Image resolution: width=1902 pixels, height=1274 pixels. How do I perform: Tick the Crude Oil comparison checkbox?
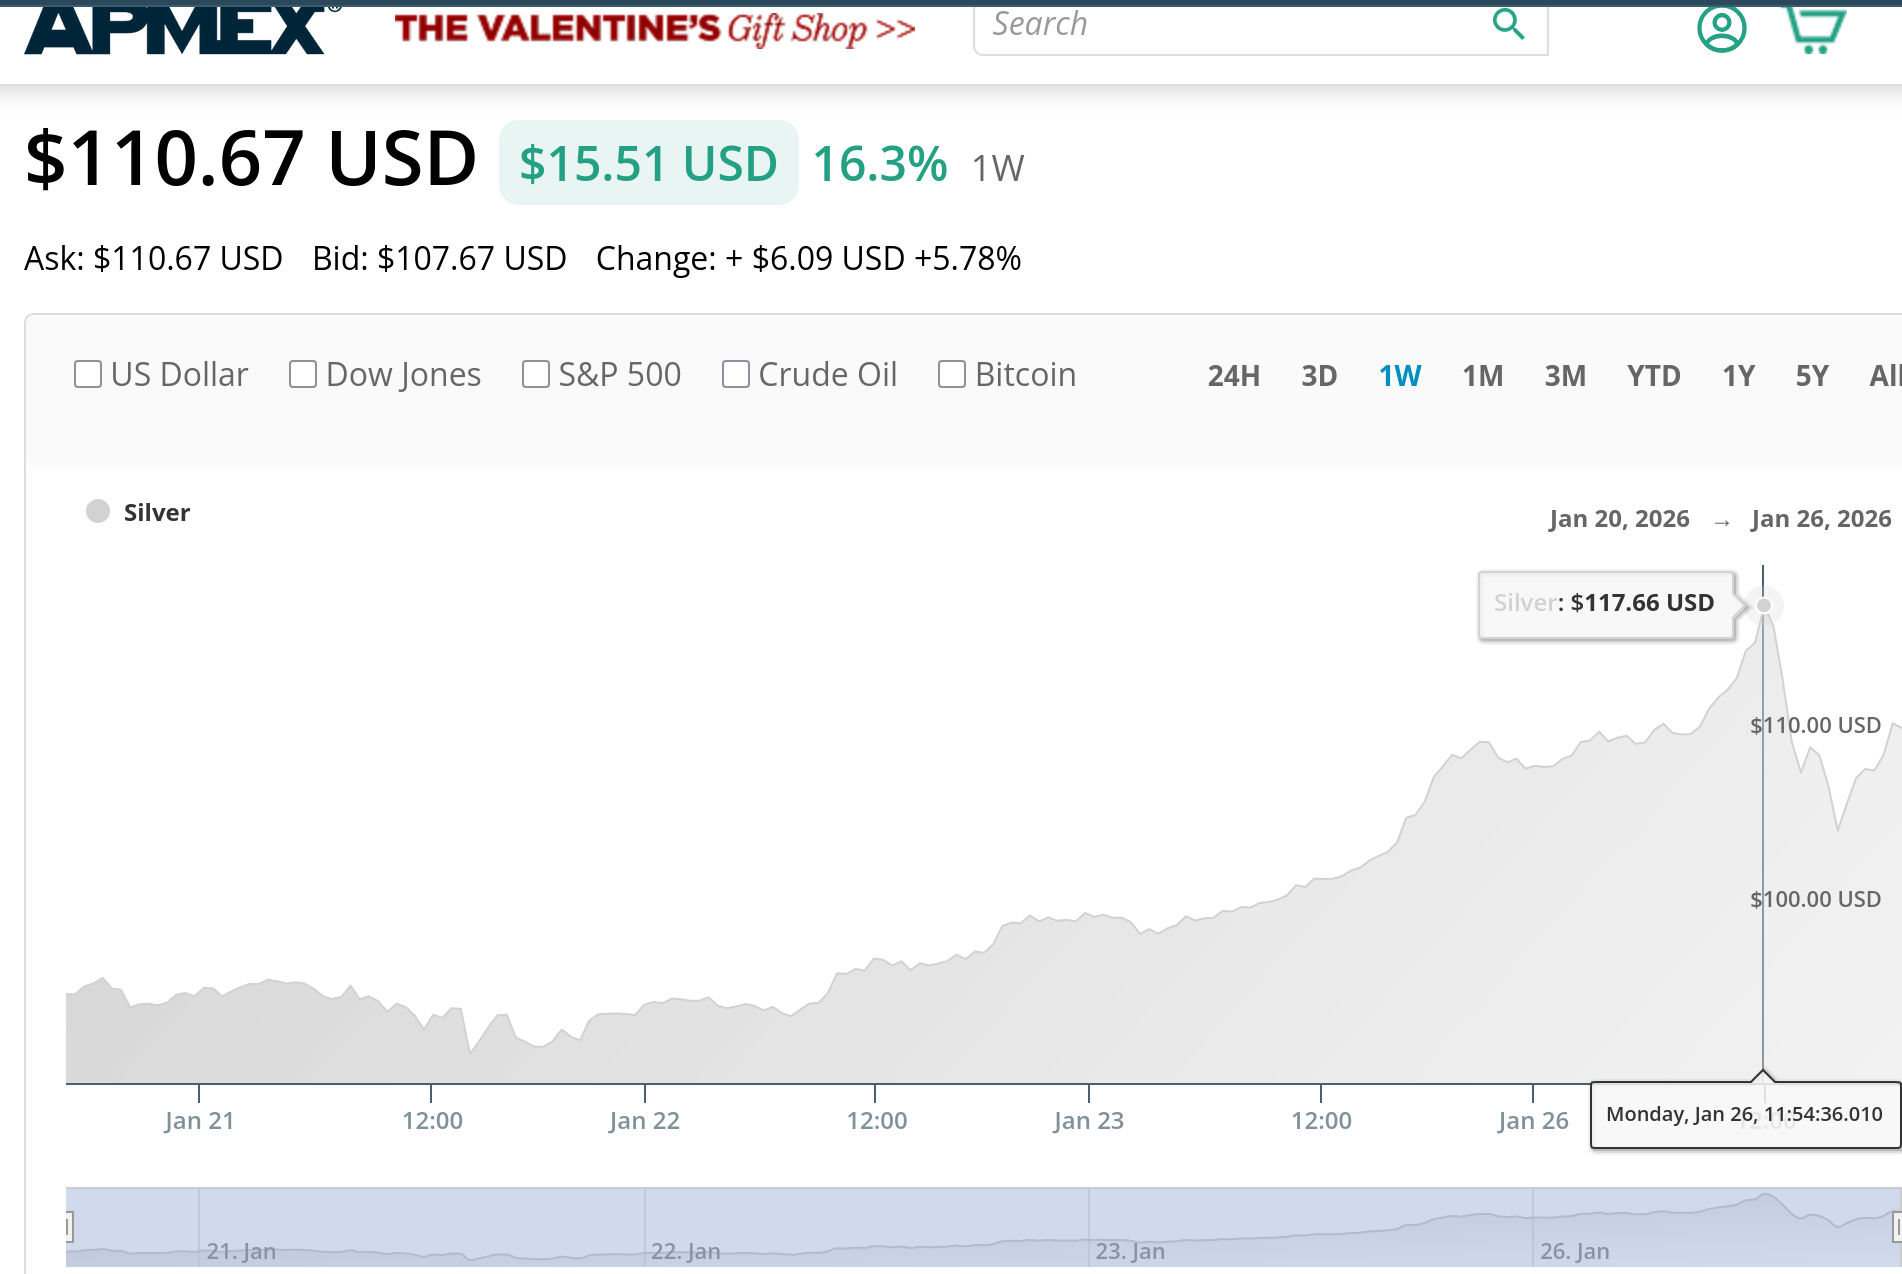tap(736, 374)
